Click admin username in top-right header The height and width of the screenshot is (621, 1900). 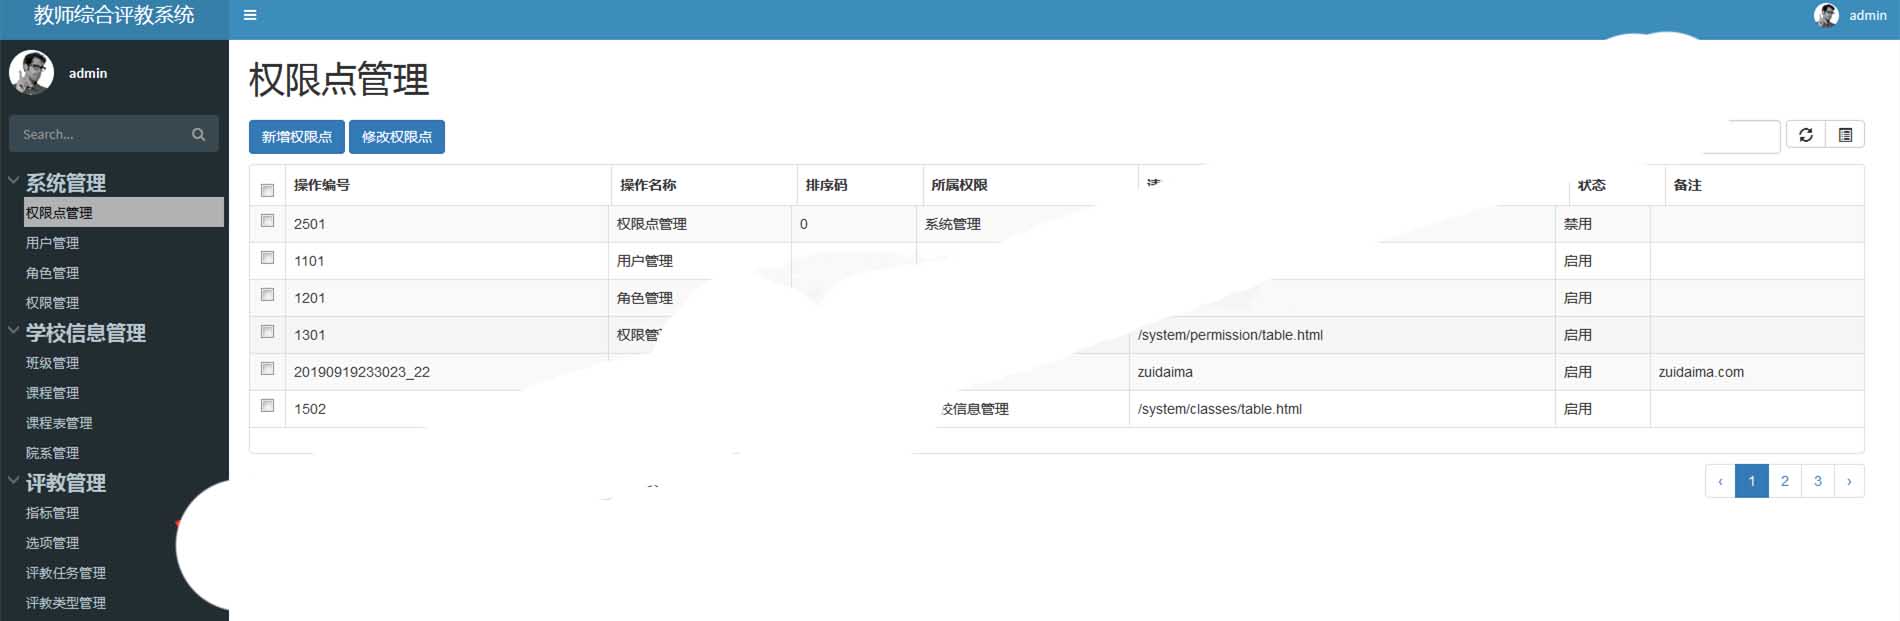(1867, 15)
